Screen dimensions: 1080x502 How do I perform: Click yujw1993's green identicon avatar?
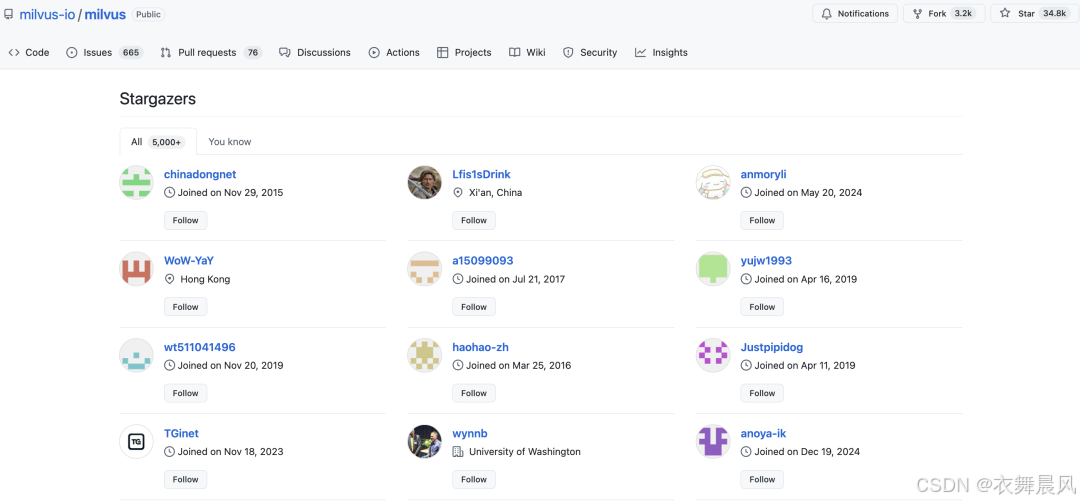(x=713, y=269)
